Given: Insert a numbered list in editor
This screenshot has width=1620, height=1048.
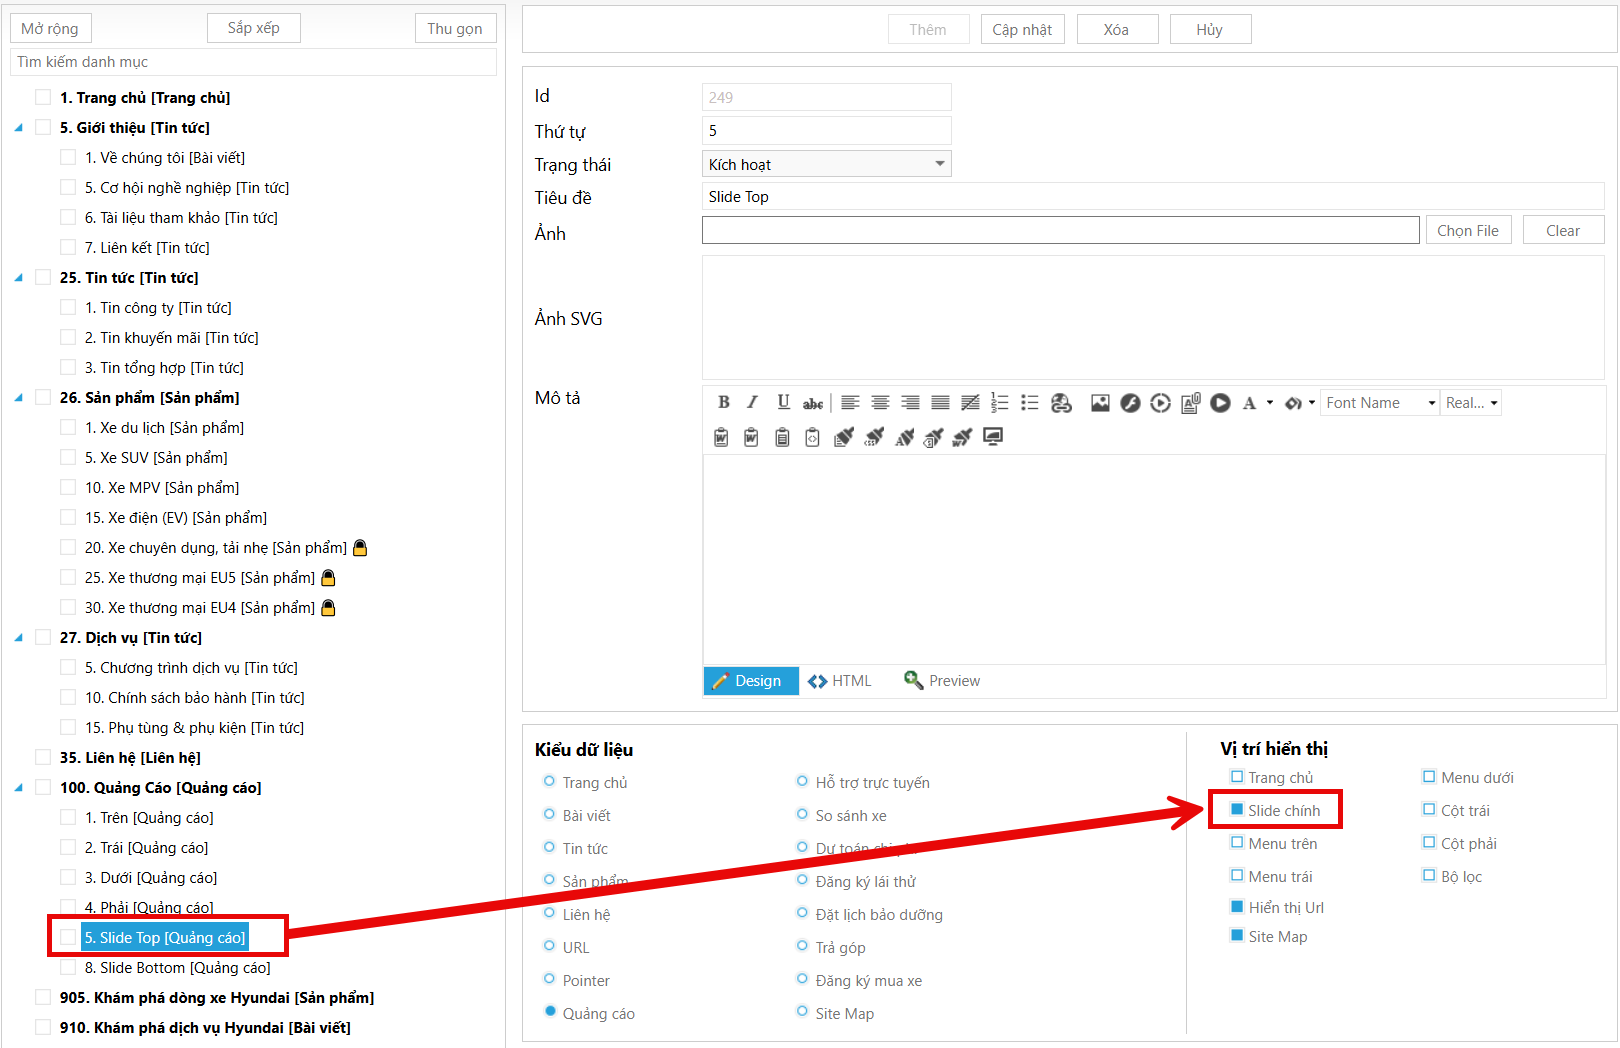Looking at the screenshot, I should click(999, 402).
